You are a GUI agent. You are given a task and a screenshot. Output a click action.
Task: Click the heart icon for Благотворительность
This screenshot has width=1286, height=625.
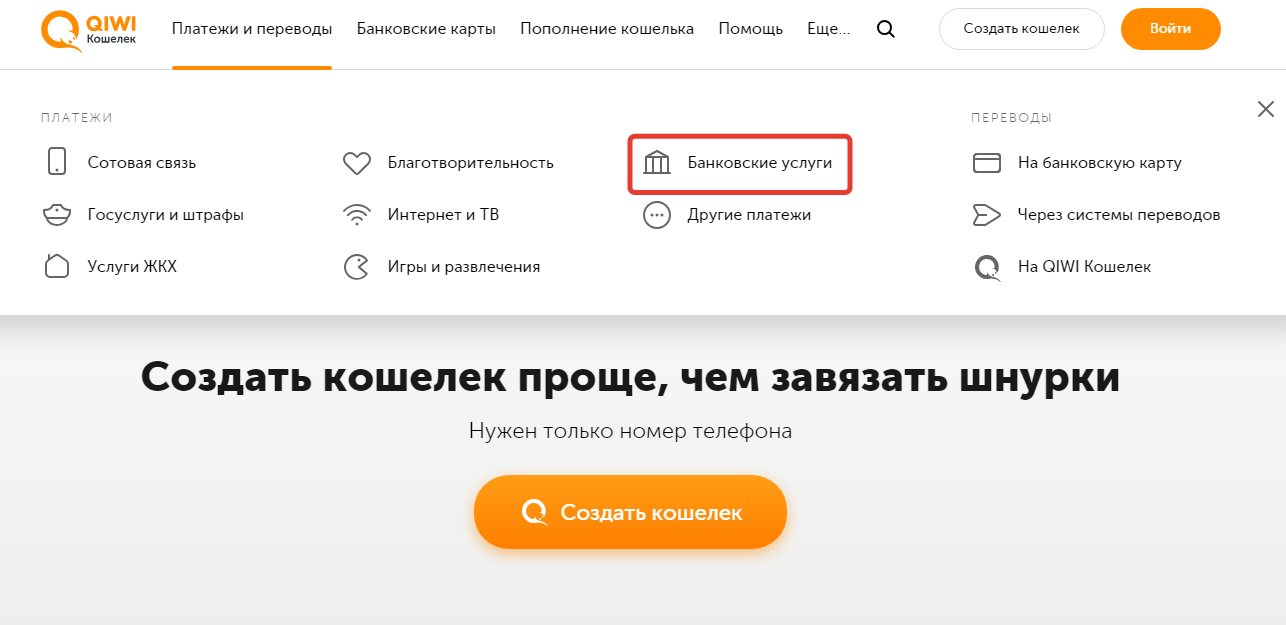click(357, 161)
